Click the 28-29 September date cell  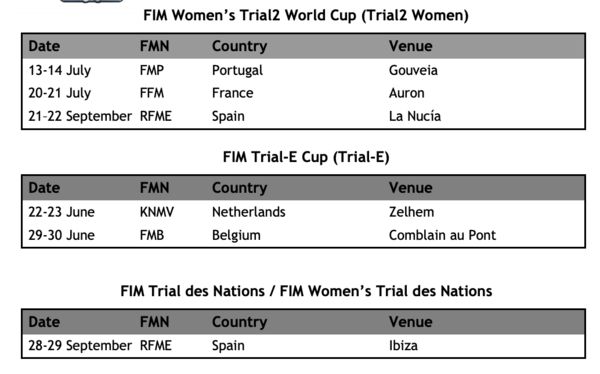click(80, 346)
